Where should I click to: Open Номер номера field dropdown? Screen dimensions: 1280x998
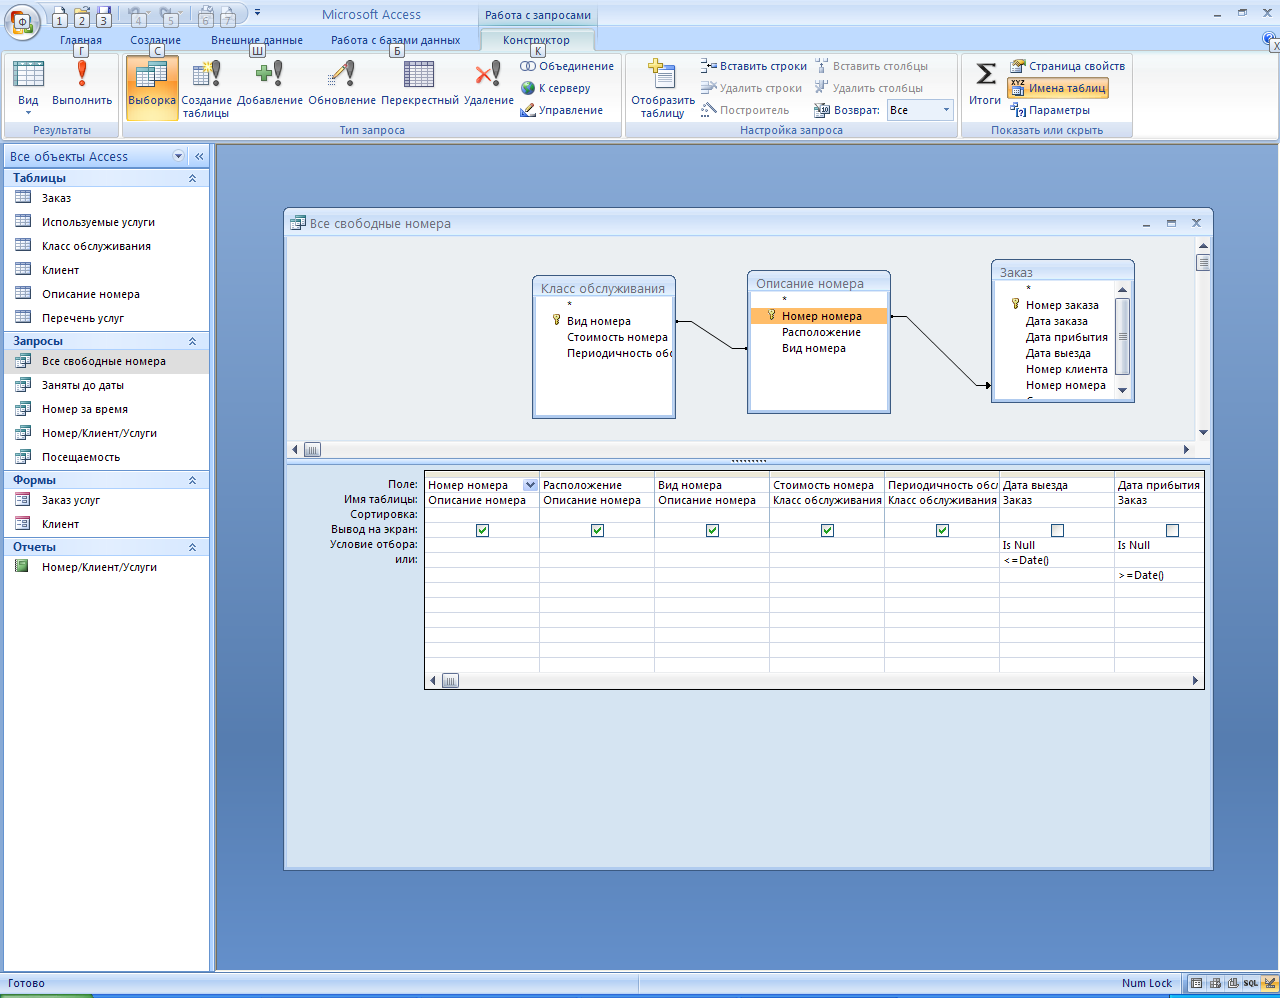pos(530,485)
